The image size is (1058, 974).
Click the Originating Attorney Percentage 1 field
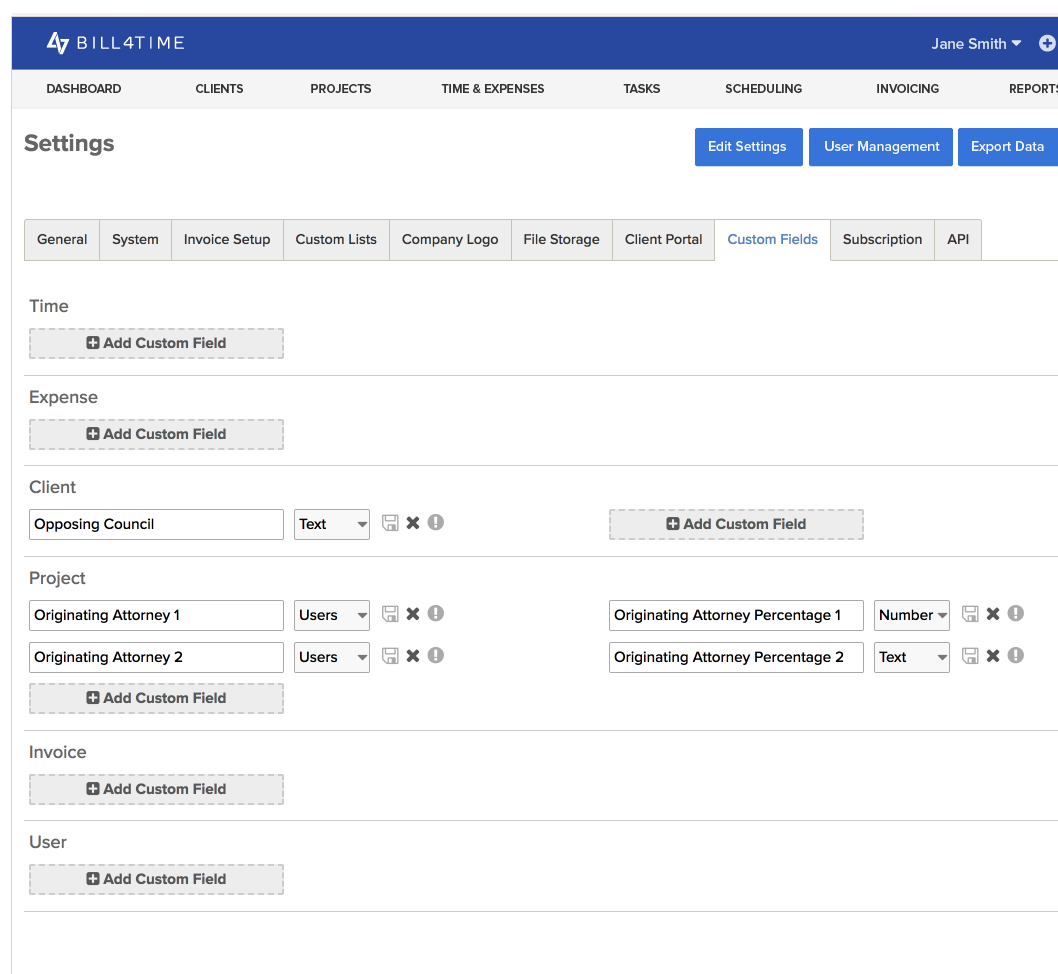click(736, 615)
